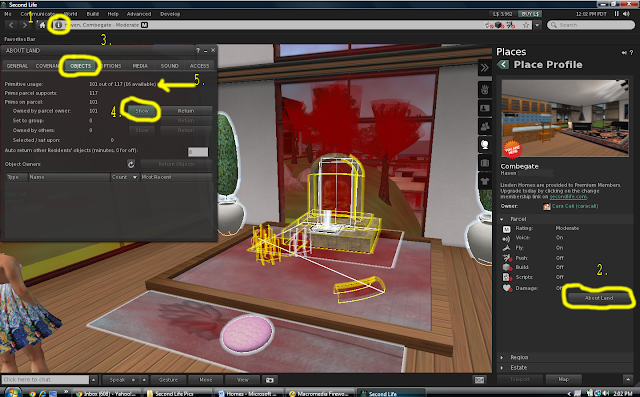Click the About Land button
The height and width of the screenshot is (397, 640).
click(x=598, y=298)
